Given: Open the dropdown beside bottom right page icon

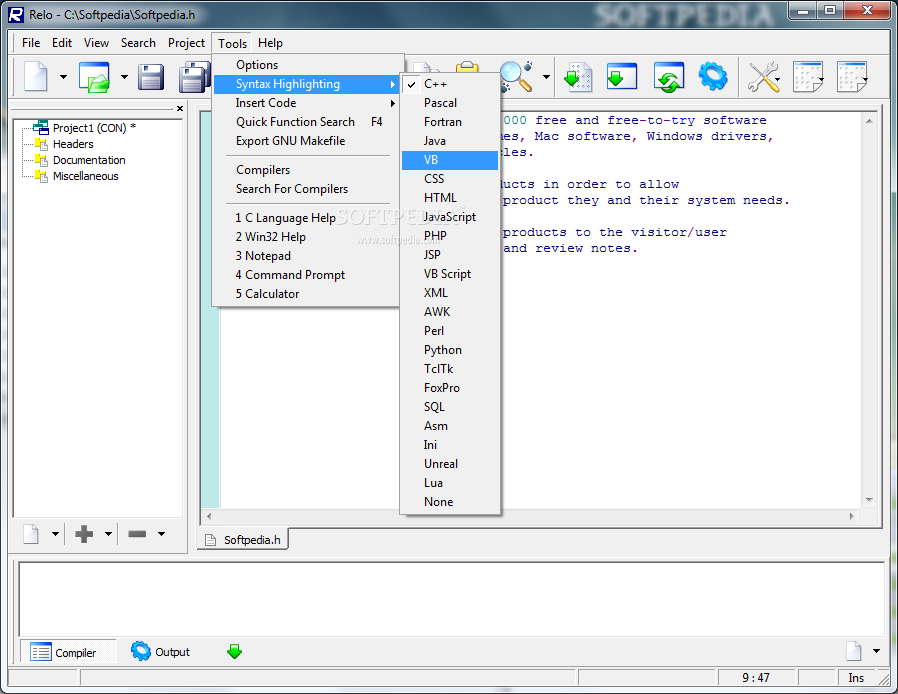Looking at the screenshot, I should point(876,651).
